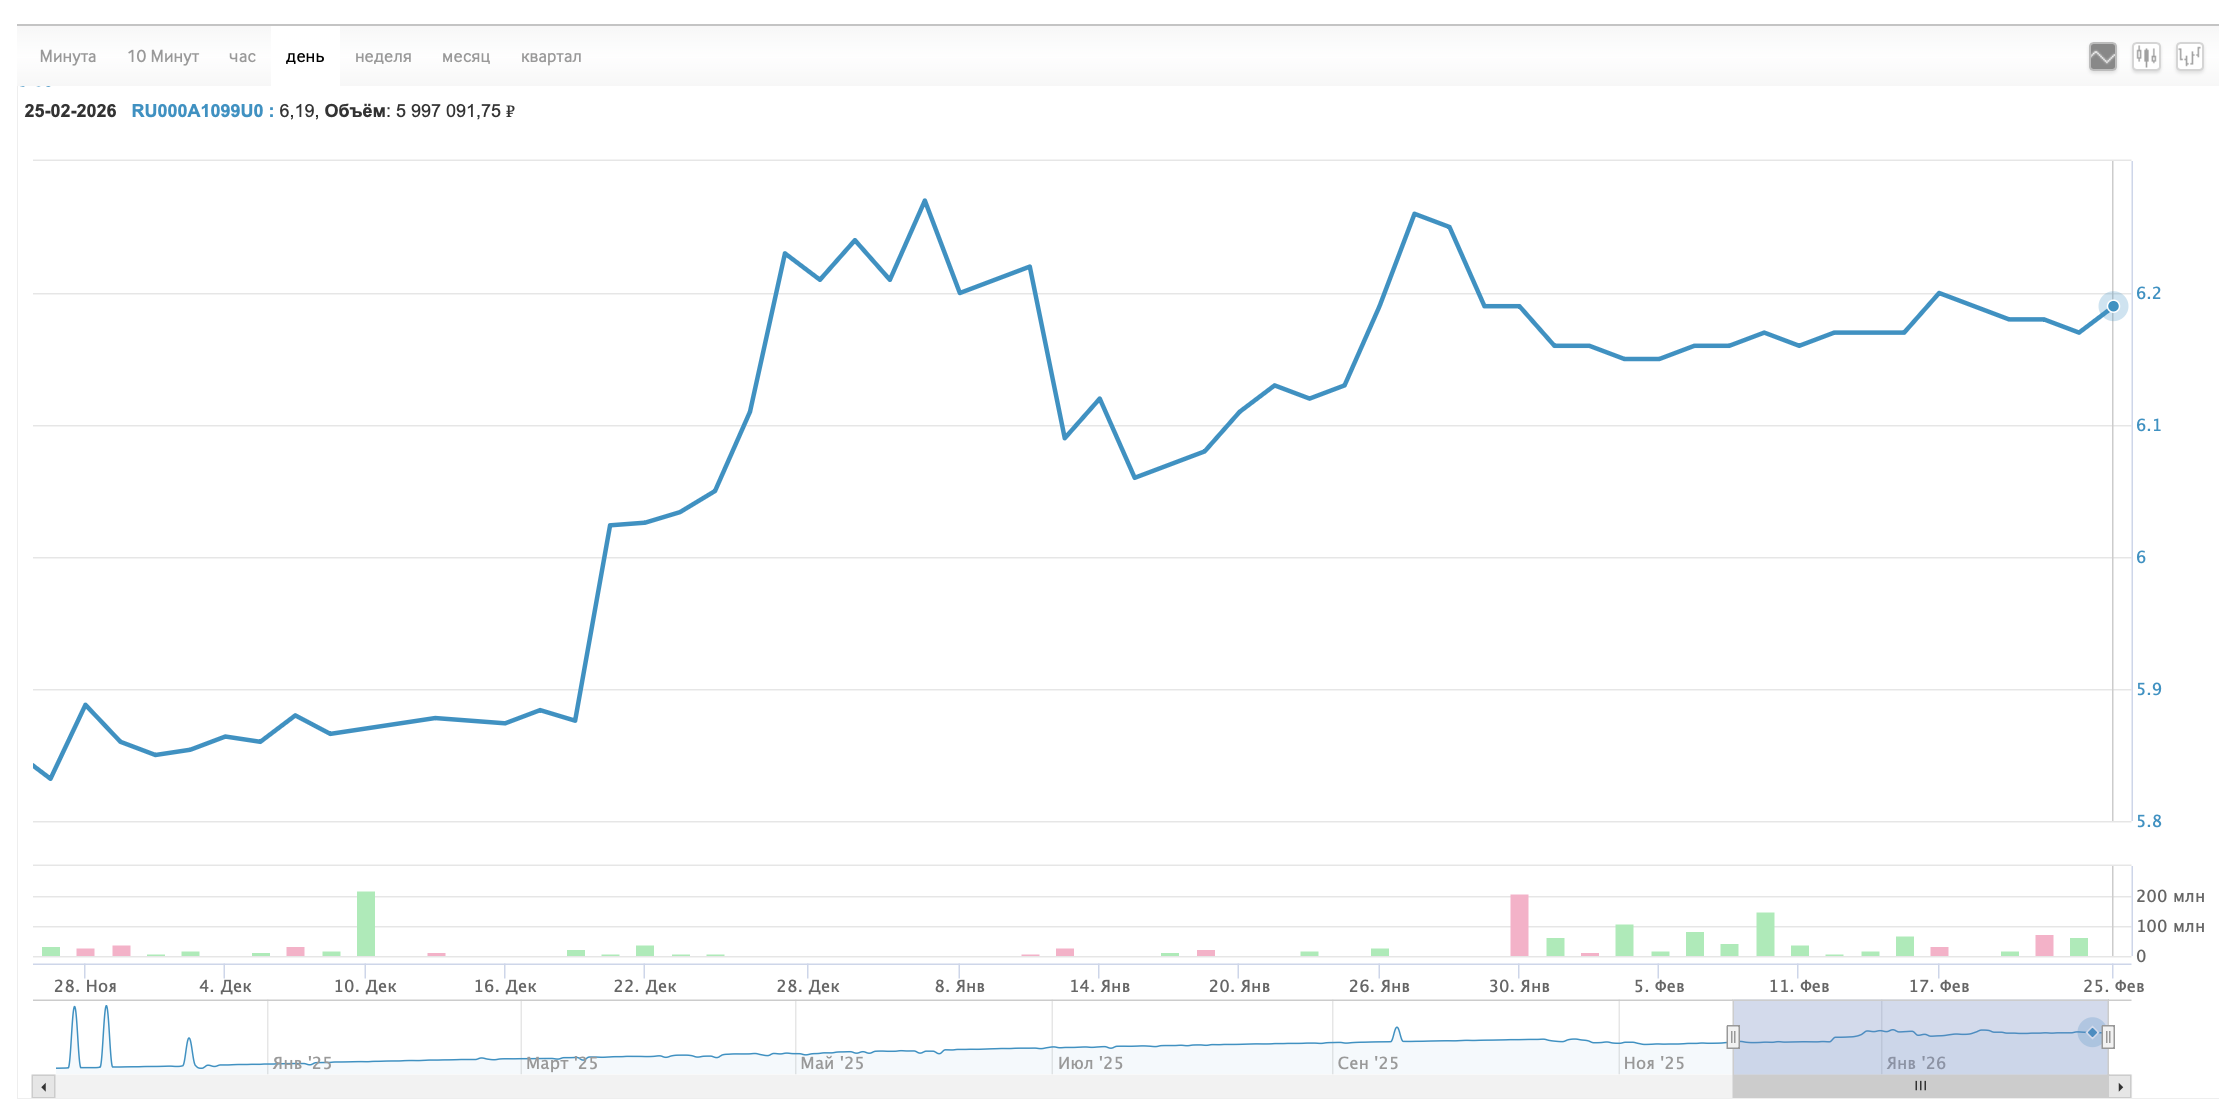Select the Минута timeframe
Image resolution: width=2228 pixels, height=1120 pixels.
[68, 57]
